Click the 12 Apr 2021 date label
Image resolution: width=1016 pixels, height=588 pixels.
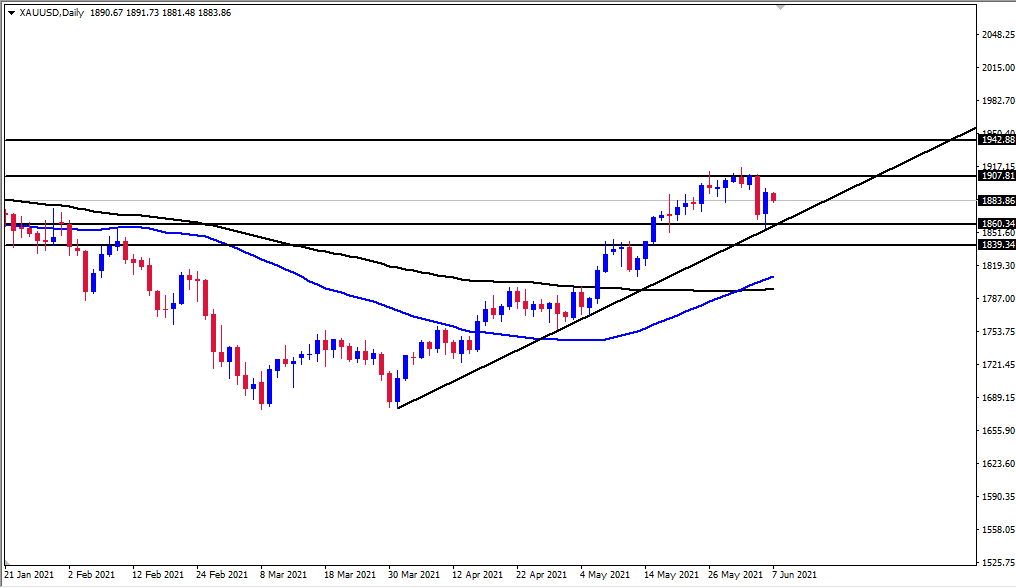478,575
